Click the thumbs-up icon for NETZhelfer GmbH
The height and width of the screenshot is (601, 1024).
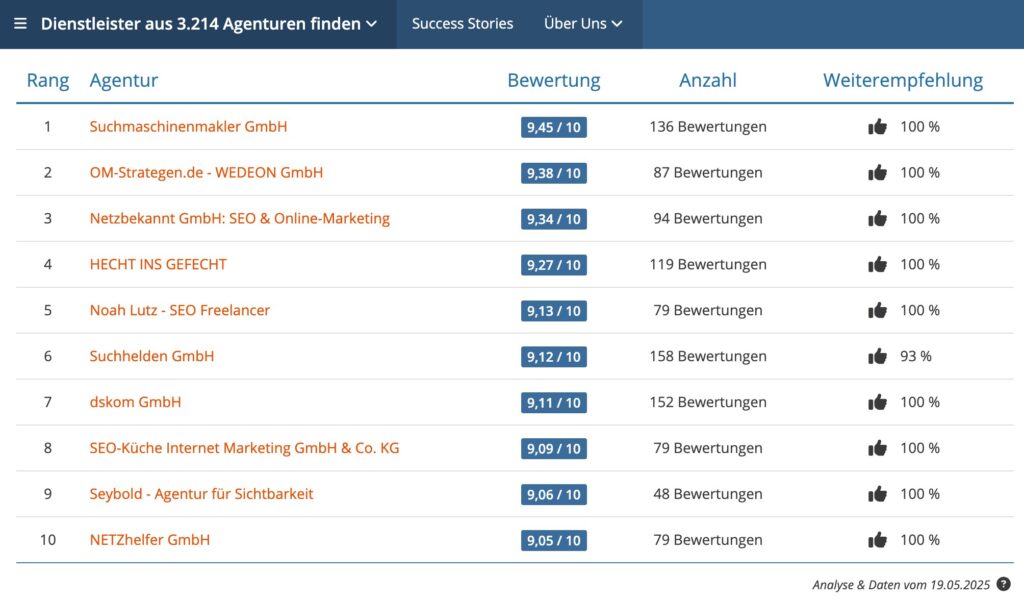(x=877, y=540)
